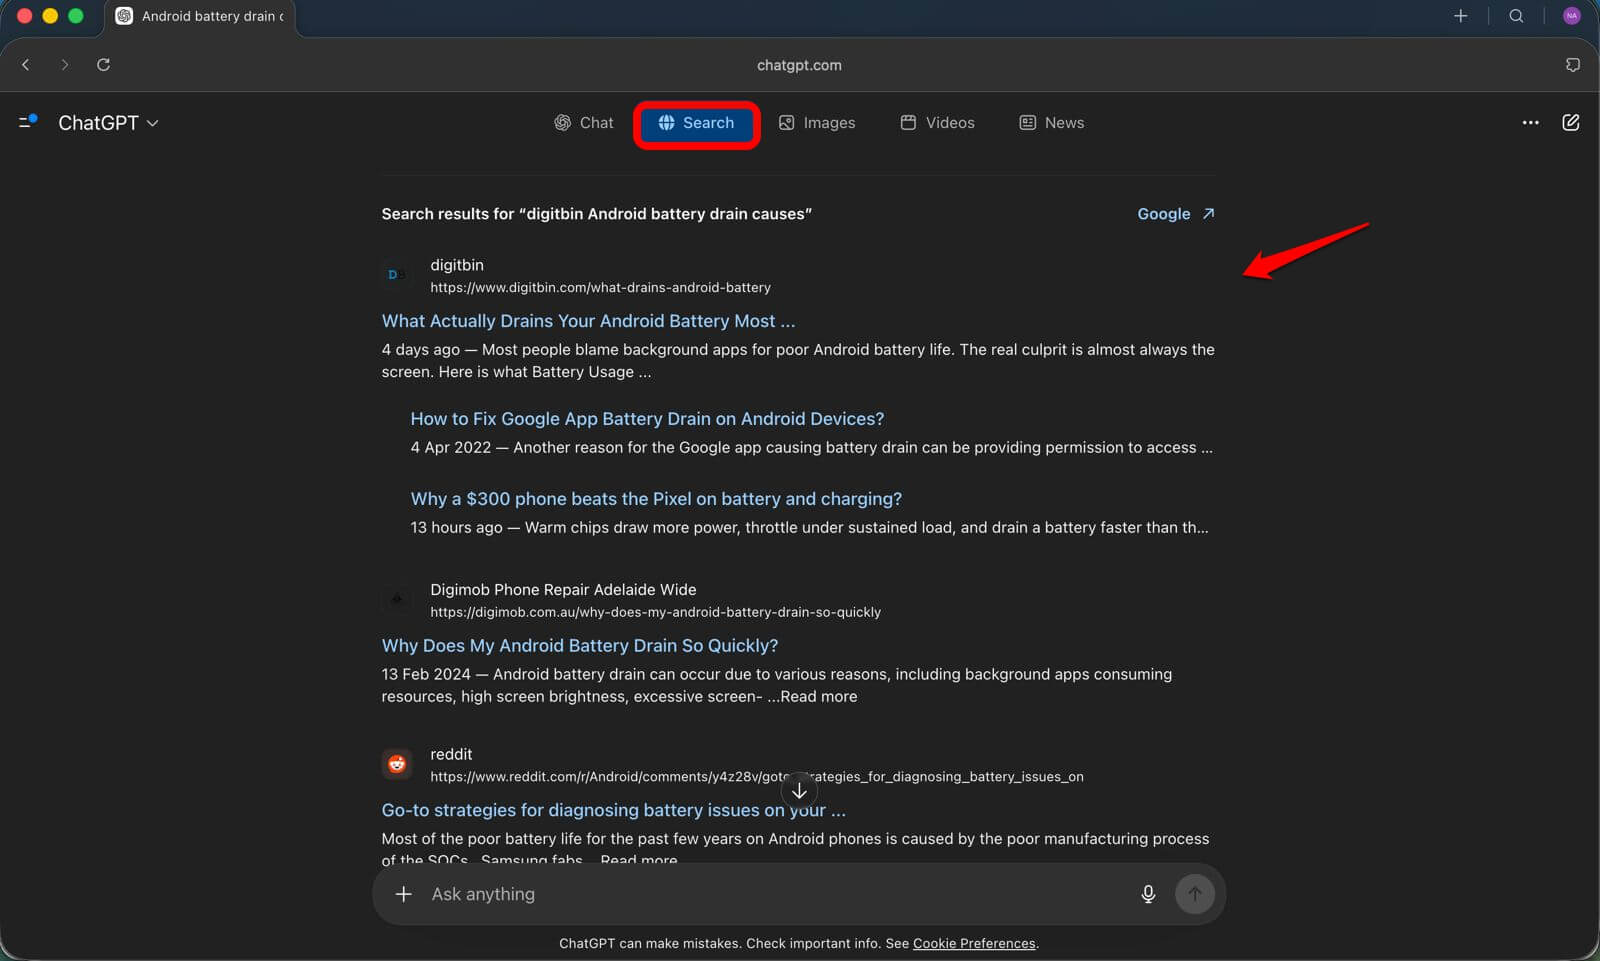
Task: Open the Videos tab
Action: (937, 123)
